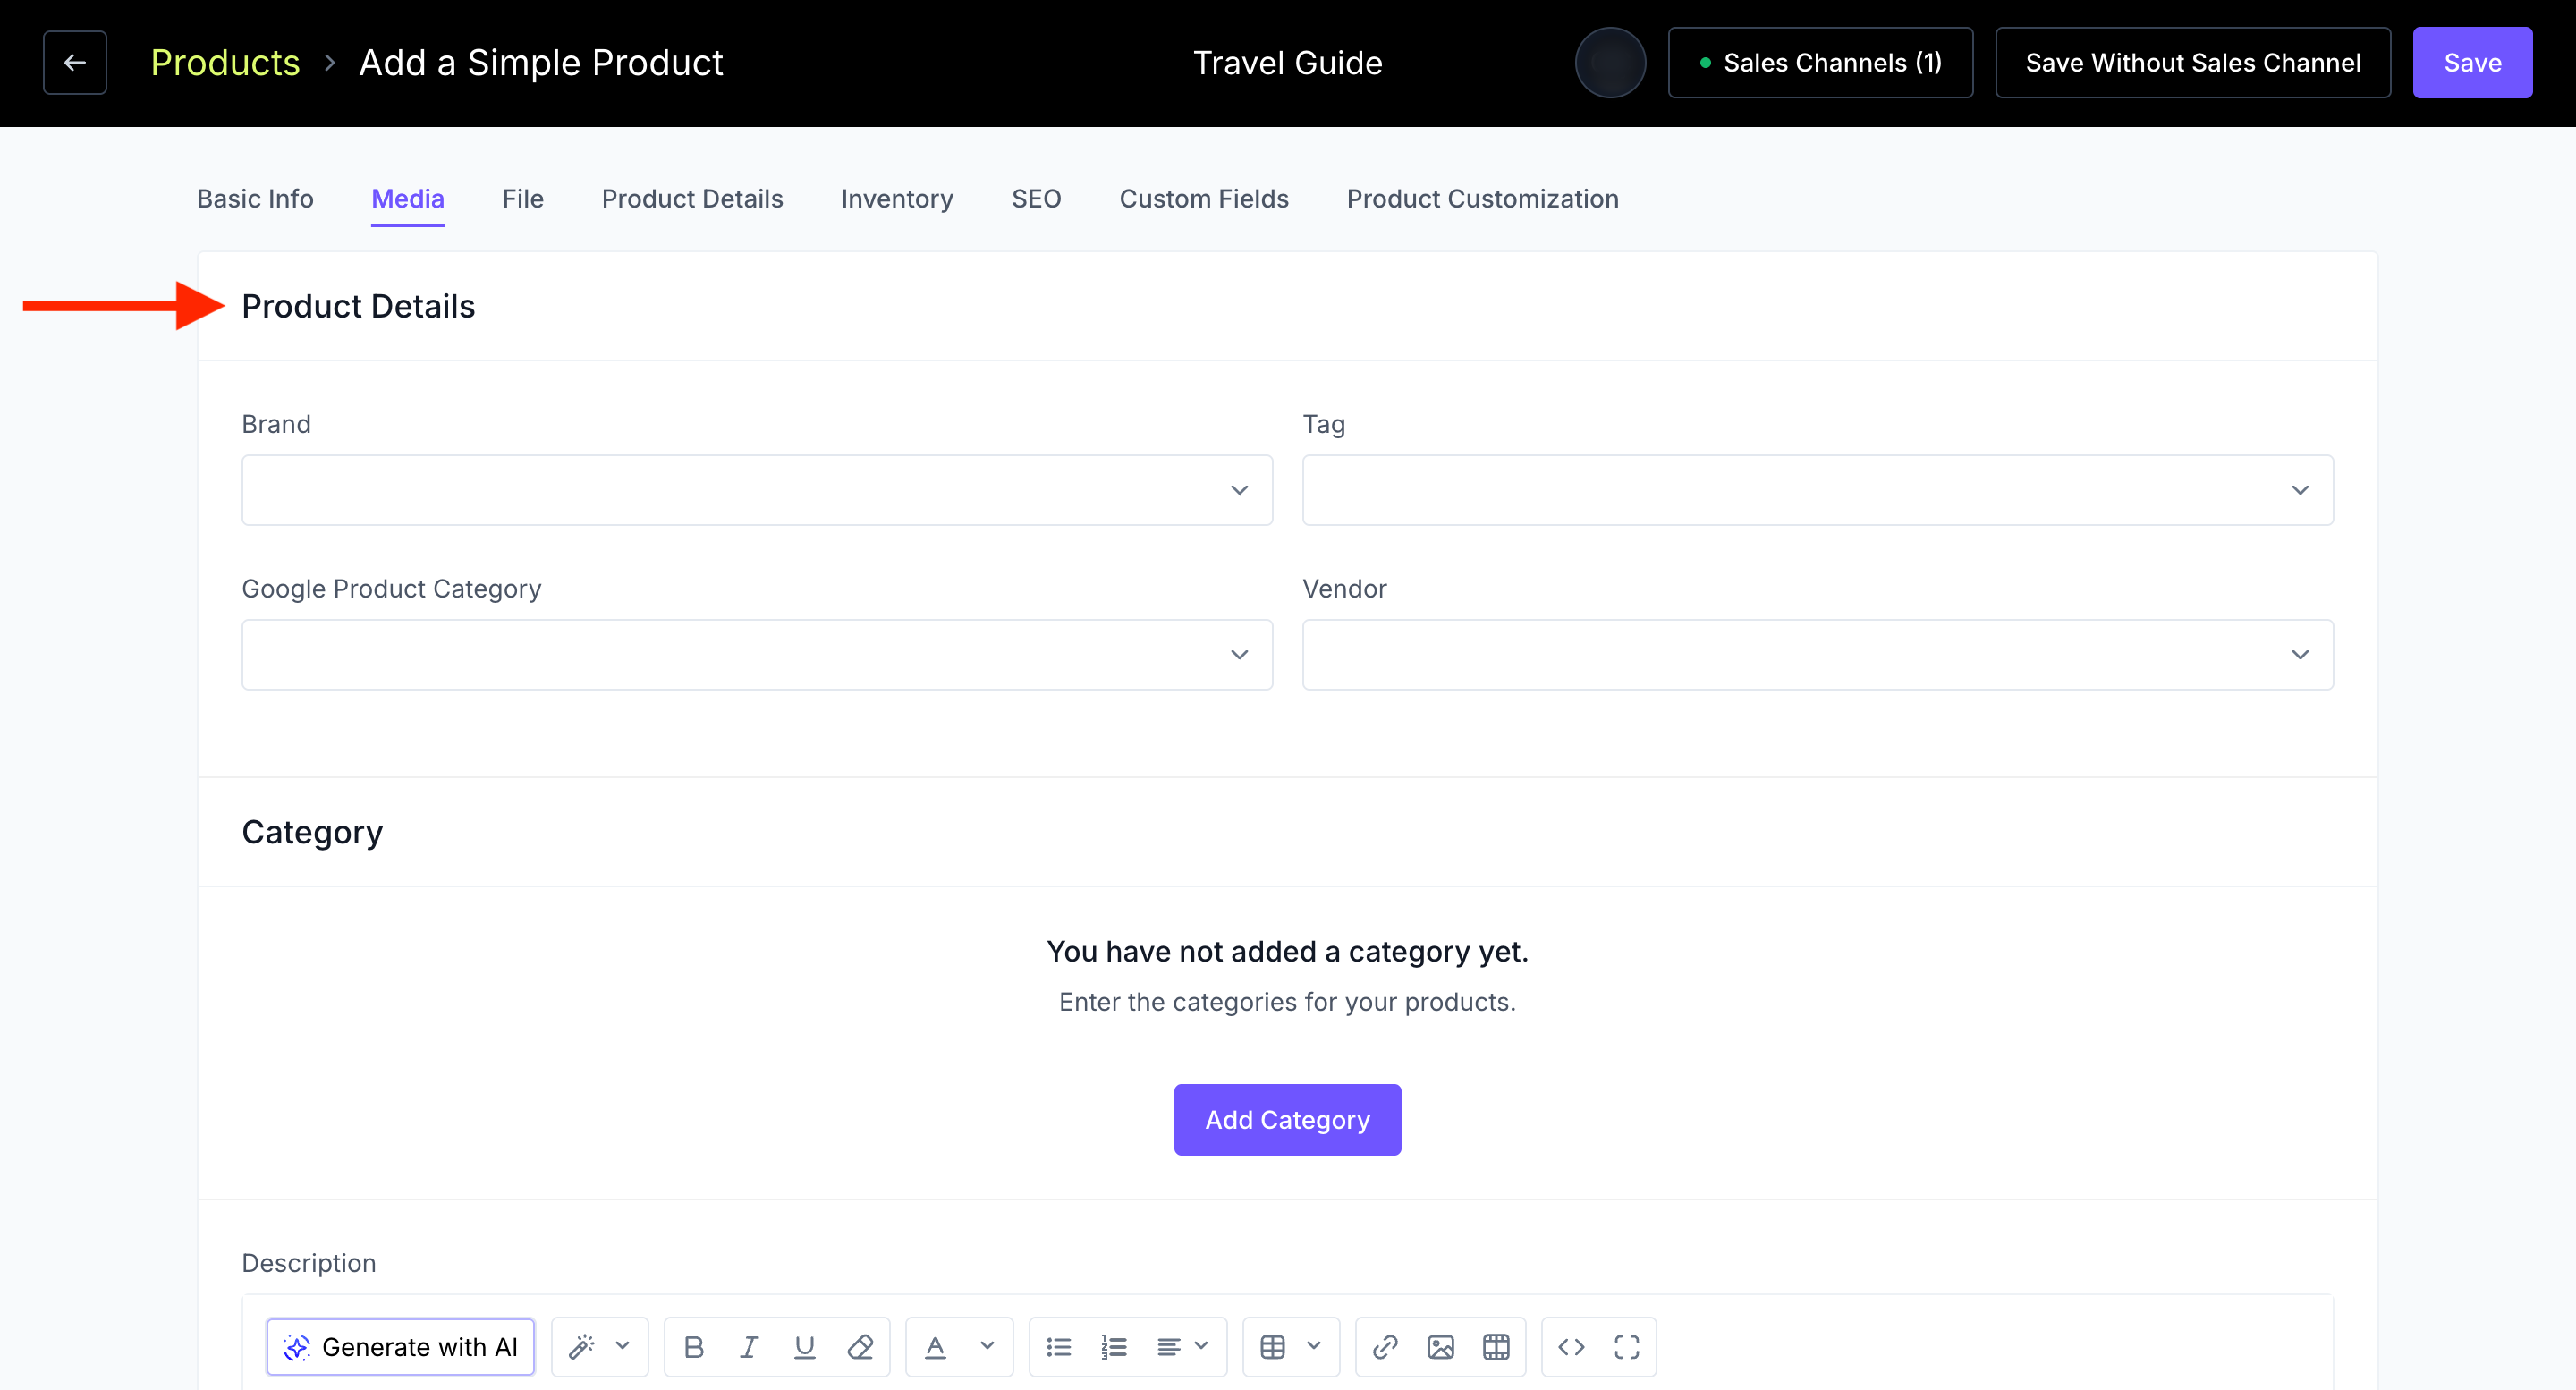Insert an image into the Description
2576x1390 pixels.
click(x=1441, y=1347)
